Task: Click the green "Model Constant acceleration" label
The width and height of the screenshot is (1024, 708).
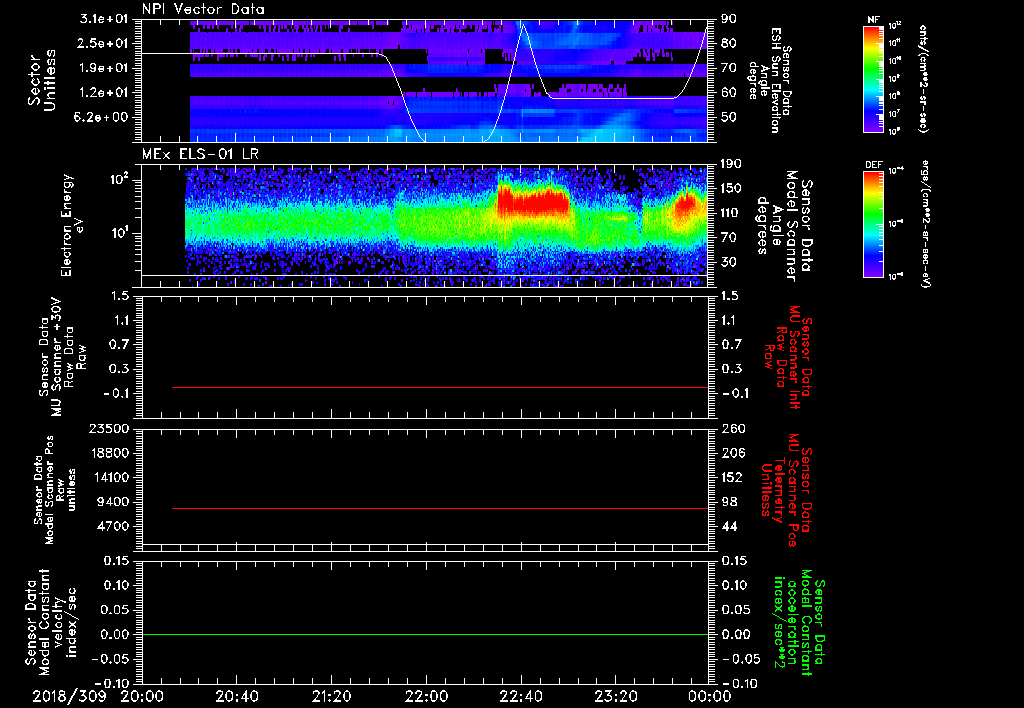Action: pos(800,623)
